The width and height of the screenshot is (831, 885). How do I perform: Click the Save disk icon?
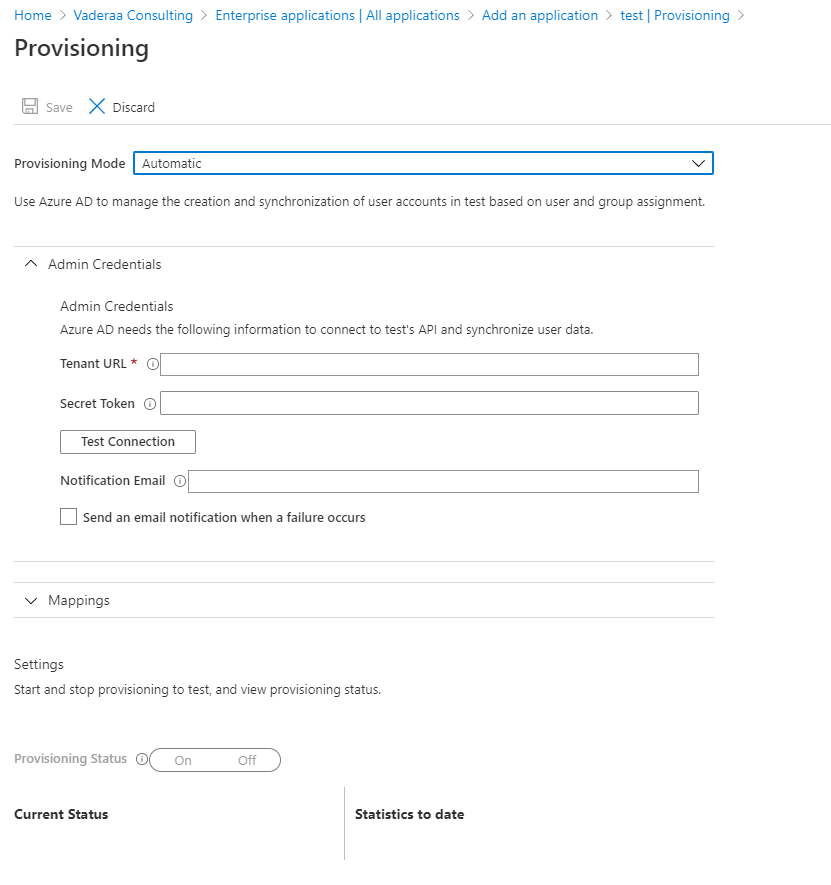click(30, 107)
